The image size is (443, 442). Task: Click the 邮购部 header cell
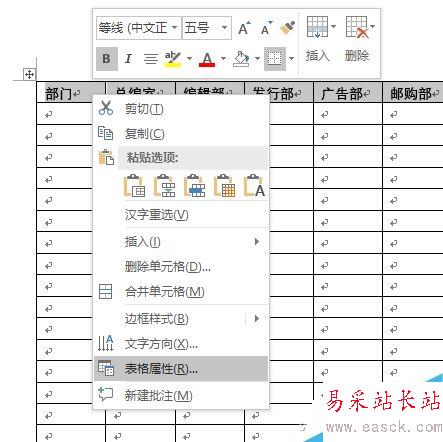(413, 92)
